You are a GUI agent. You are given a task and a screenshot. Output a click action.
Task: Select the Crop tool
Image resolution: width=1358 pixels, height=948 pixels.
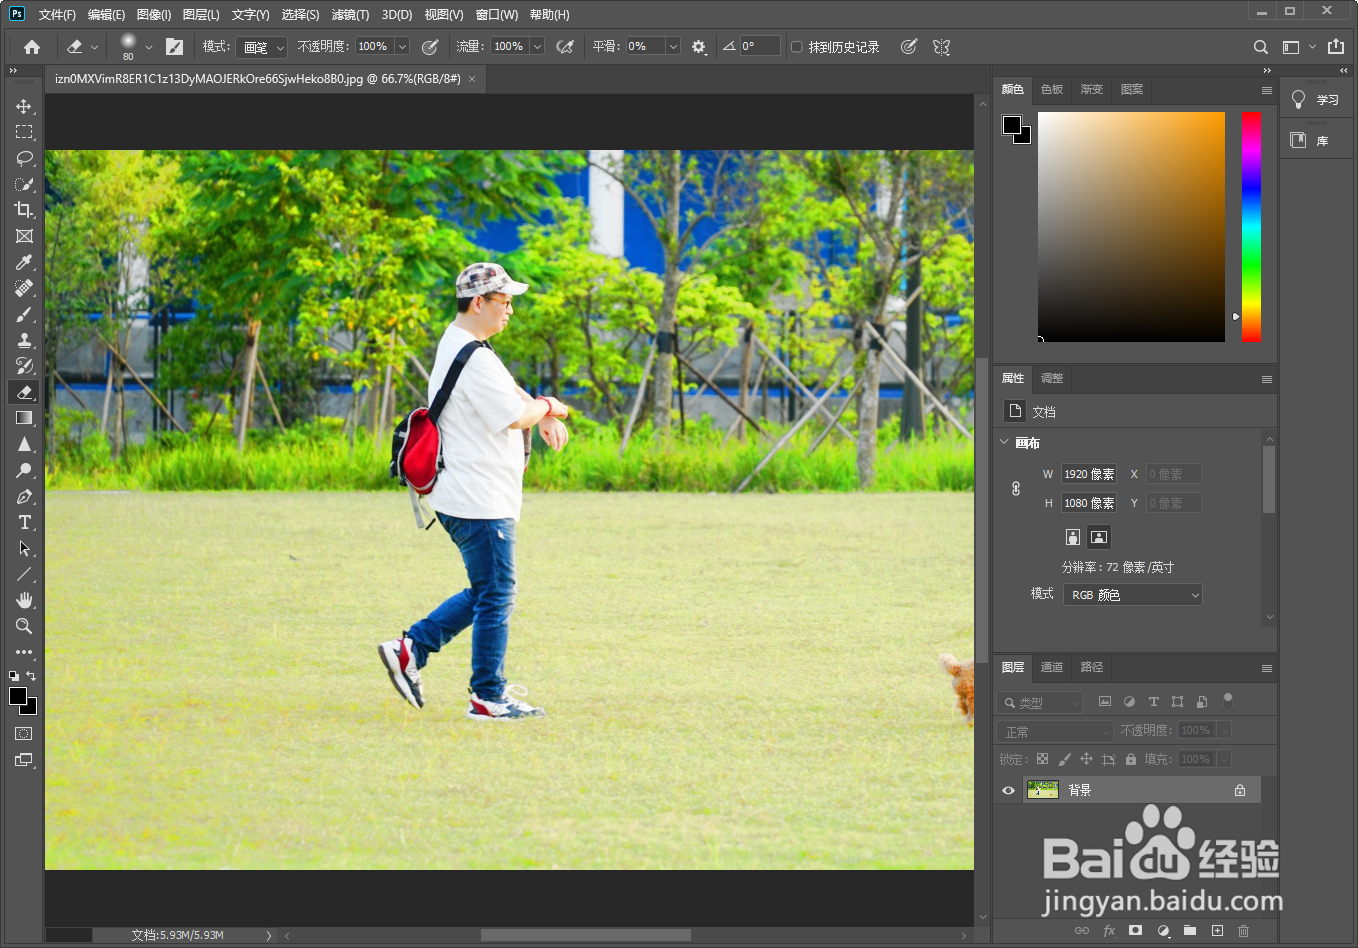(x=24, y=210)
